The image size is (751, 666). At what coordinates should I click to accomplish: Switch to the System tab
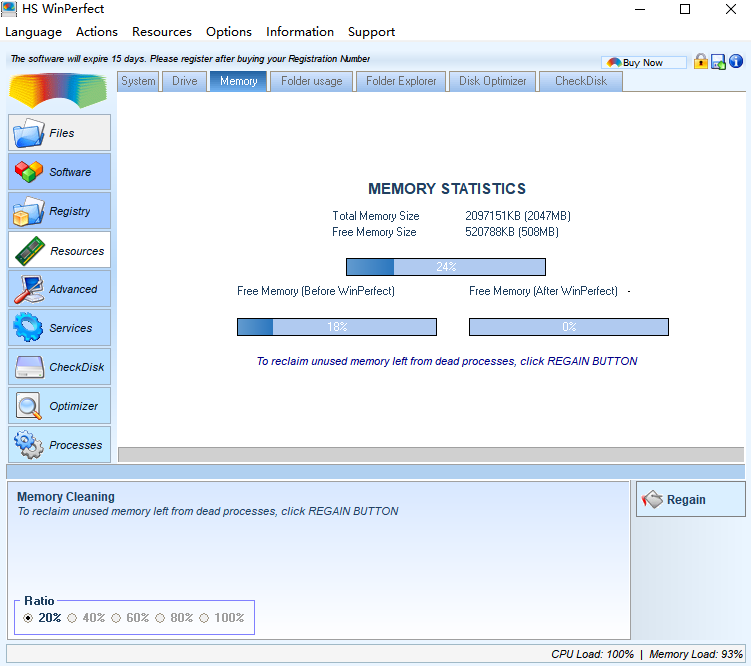(x=138, y=81)
